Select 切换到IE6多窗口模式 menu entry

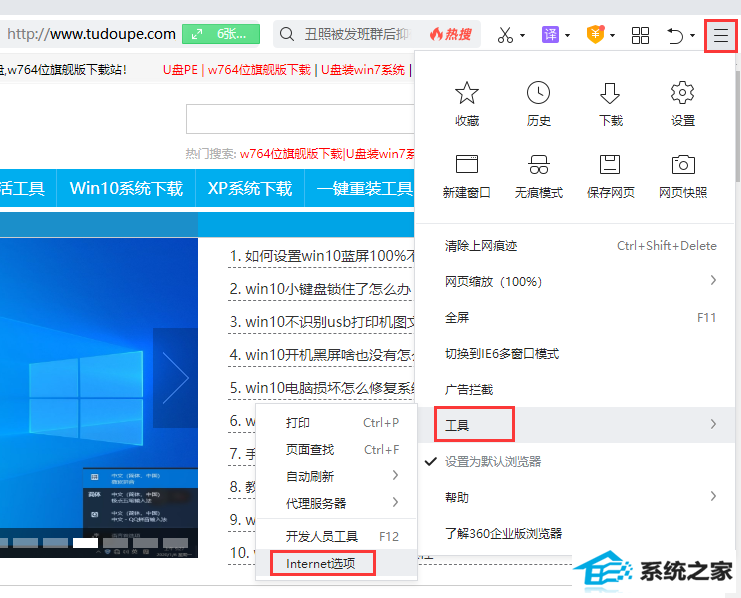pyautogui.click(x=575, y=353)
